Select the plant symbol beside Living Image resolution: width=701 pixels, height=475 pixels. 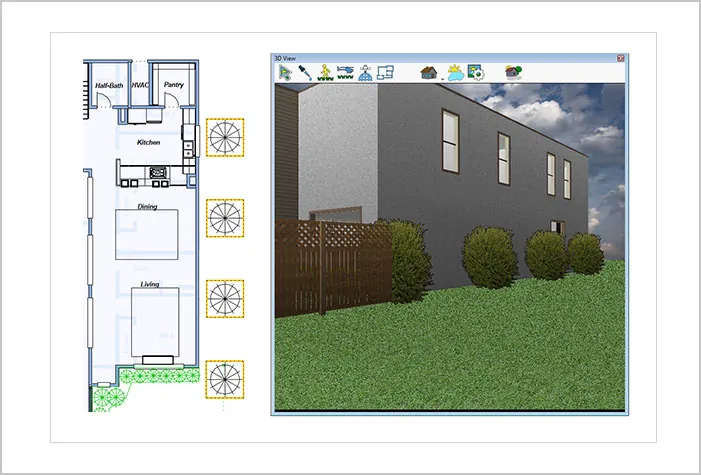(x=225, y=299)
